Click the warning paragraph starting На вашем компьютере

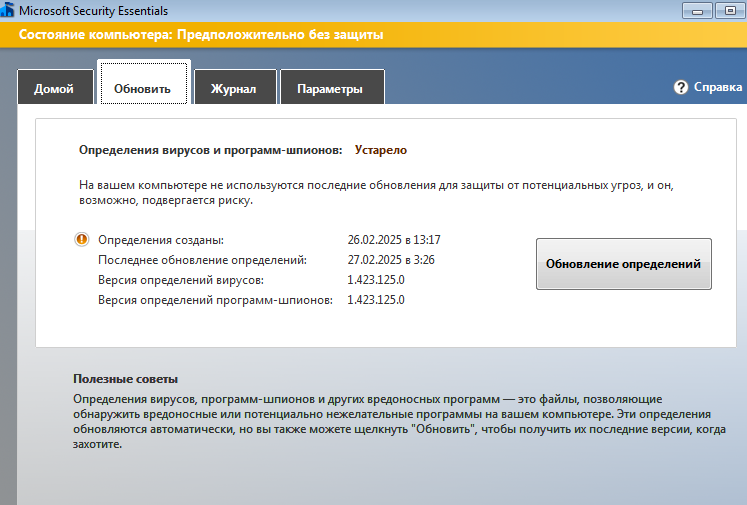click(376, 192)
